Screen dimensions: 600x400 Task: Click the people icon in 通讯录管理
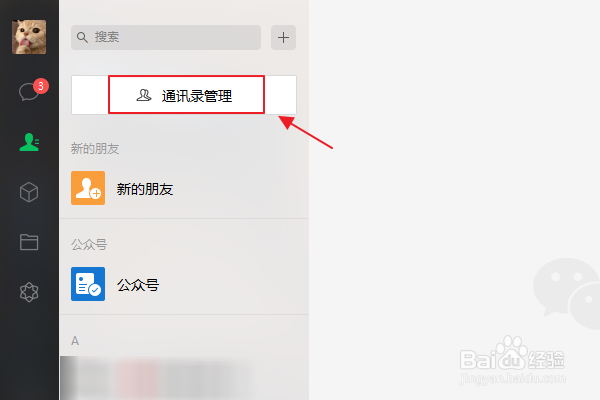click(x=144, y=95)
